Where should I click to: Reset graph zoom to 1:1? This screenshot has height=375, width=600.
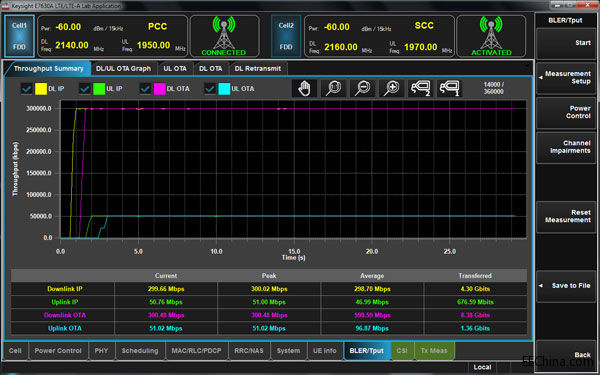coord(333,89)
